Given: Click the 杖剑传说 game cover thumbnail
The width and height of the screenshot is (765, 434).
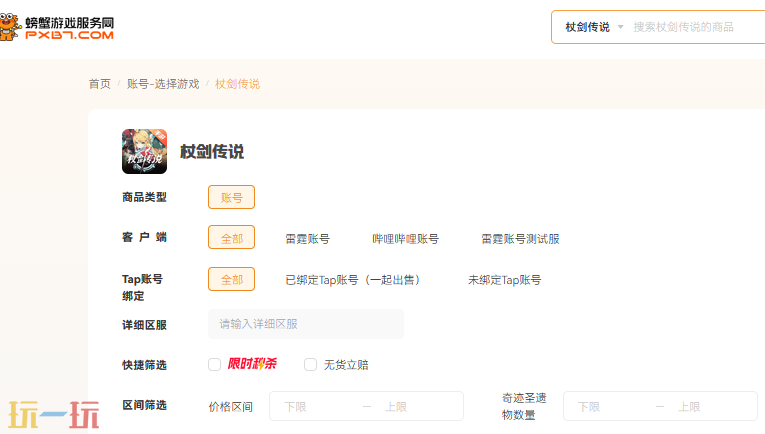Looking at the screenshot, I should coord(144,151).
